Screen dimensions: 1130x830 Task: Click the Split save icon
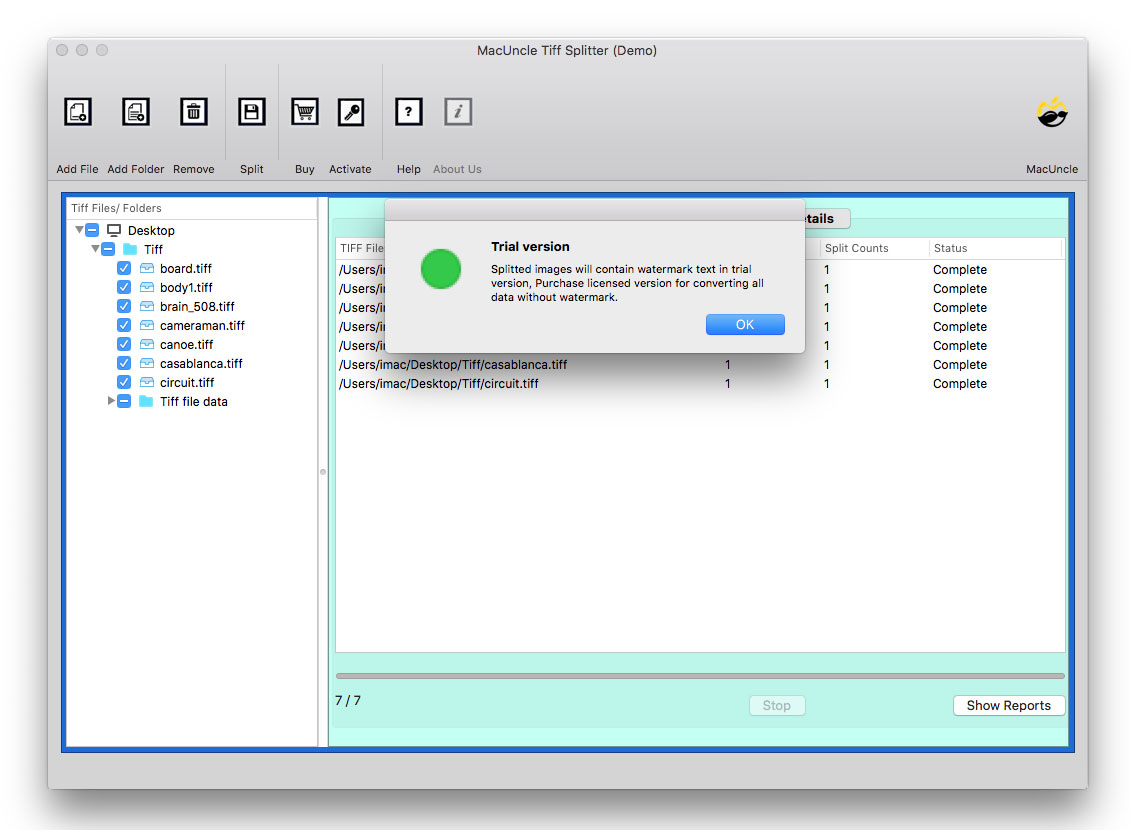tap(252, 112)
